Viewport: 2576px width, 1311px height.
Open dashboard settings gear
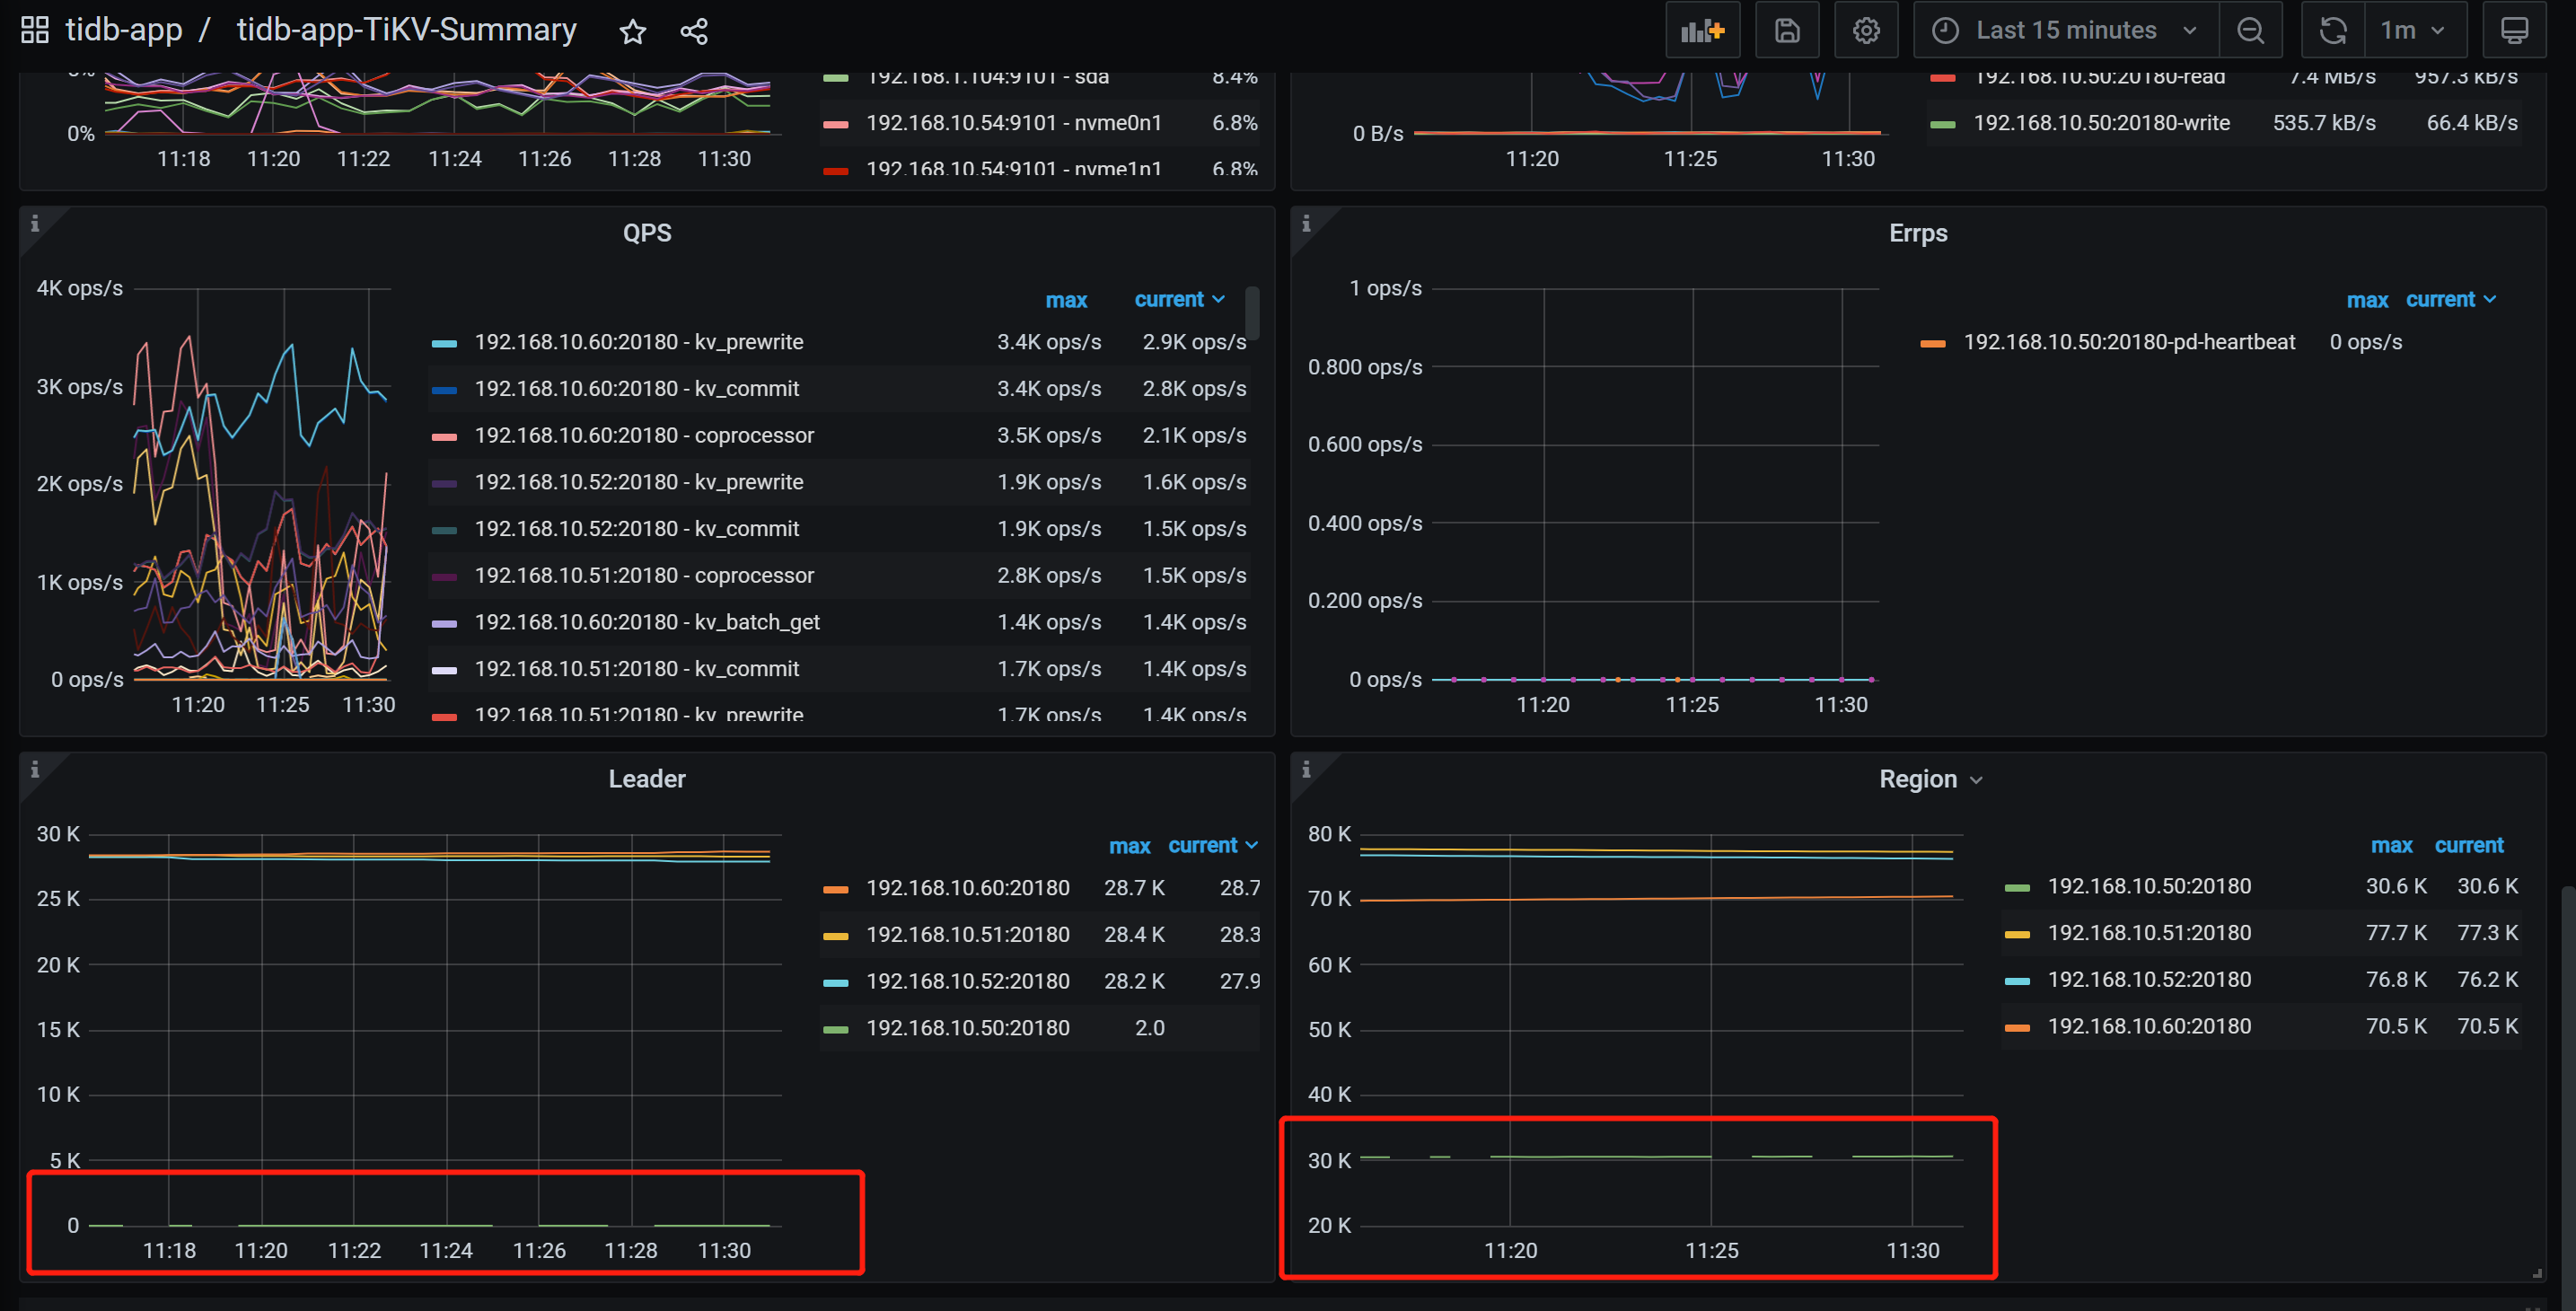tap(1866, 31)
